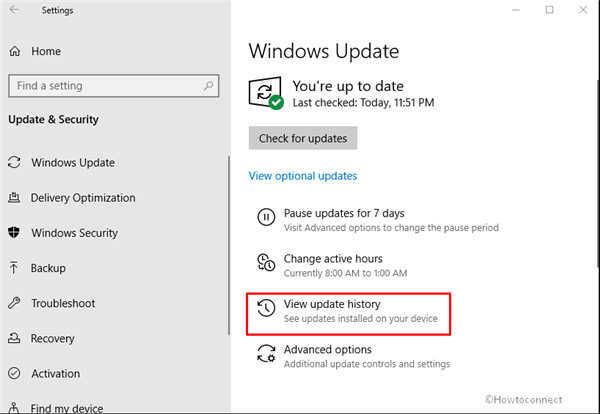This screenshot has height=414, width=600.
Task: Click the pause updates icon
Action: point(266,217)
